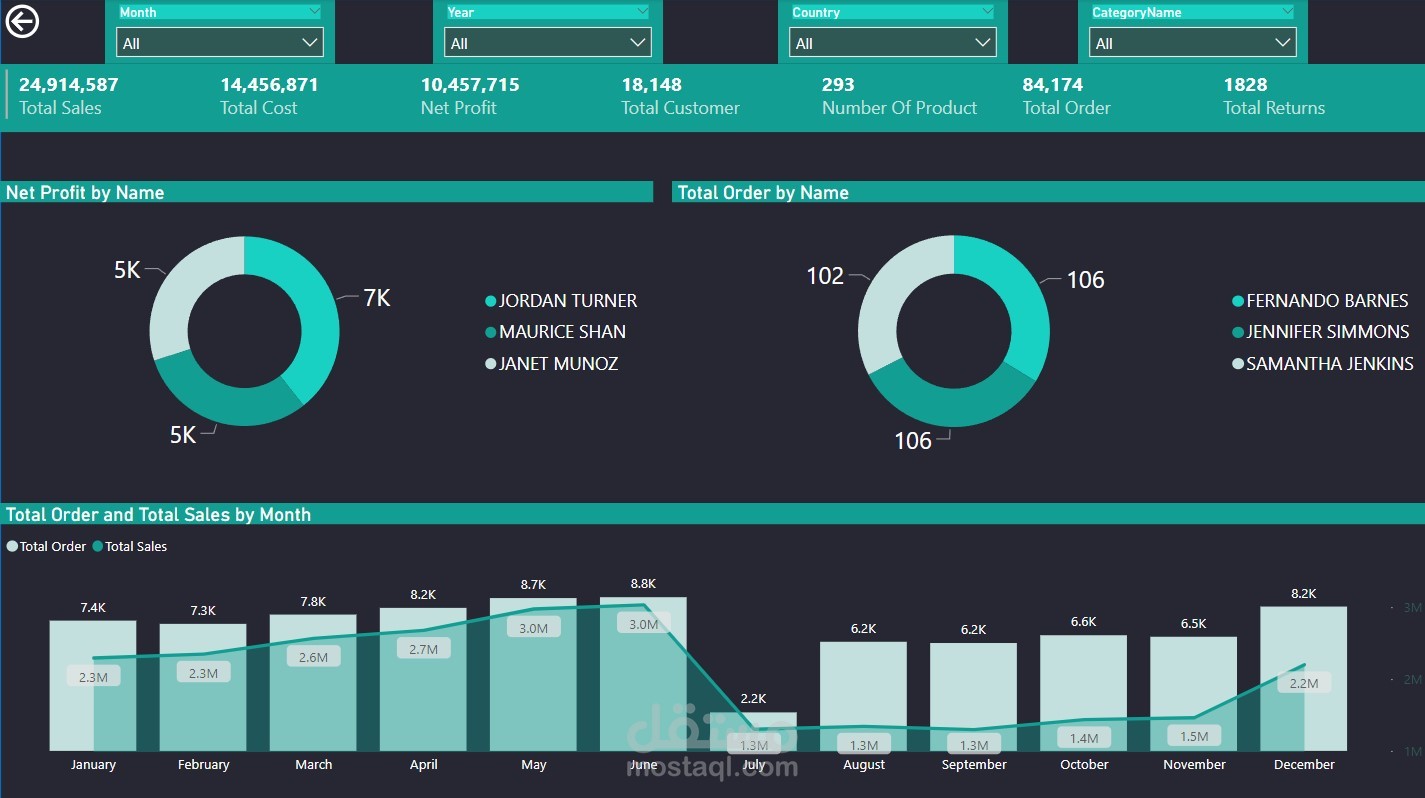This screenshot has width=1425, height=798.
Task: Click the 1.4M sales label on October
Action: point(1083,738)
